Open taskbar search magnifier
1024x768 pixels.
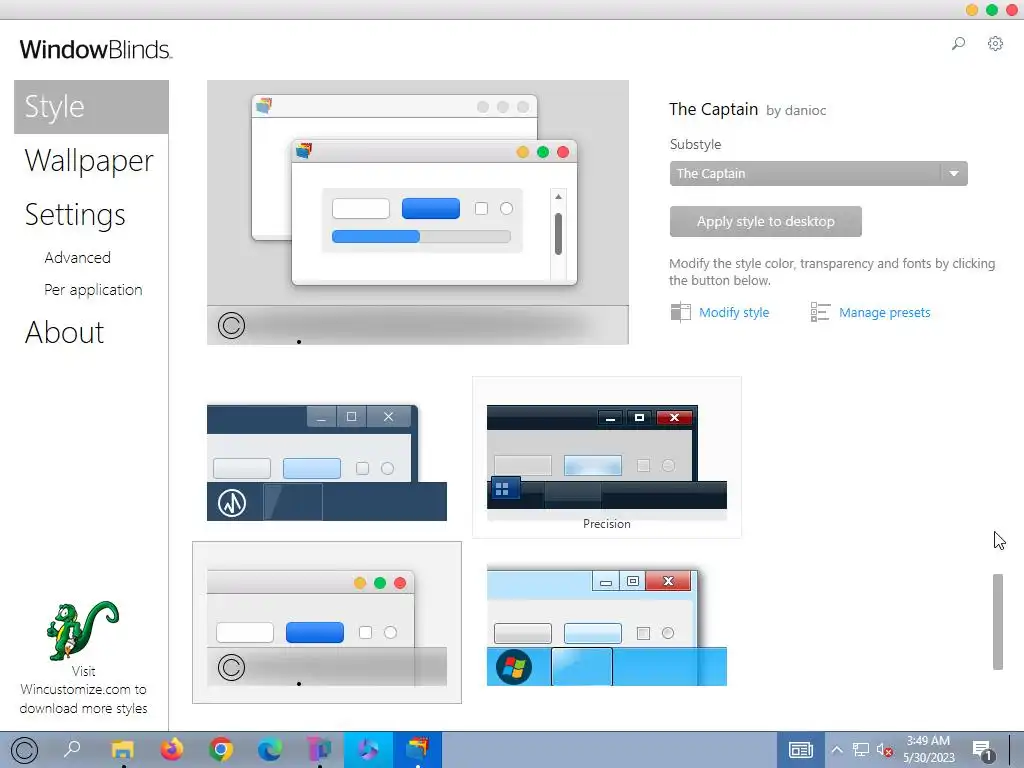coord(72,748)
